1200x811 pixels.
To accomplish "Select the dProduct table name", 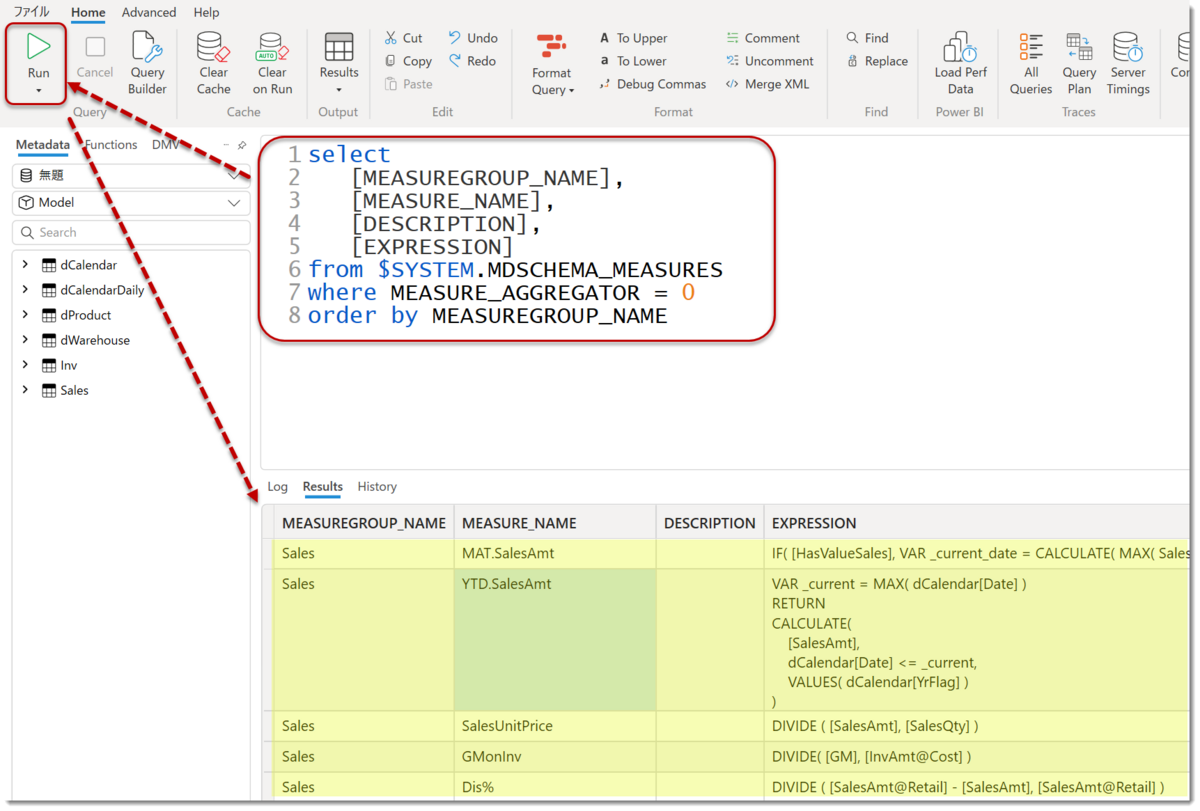I will point(85,315).
